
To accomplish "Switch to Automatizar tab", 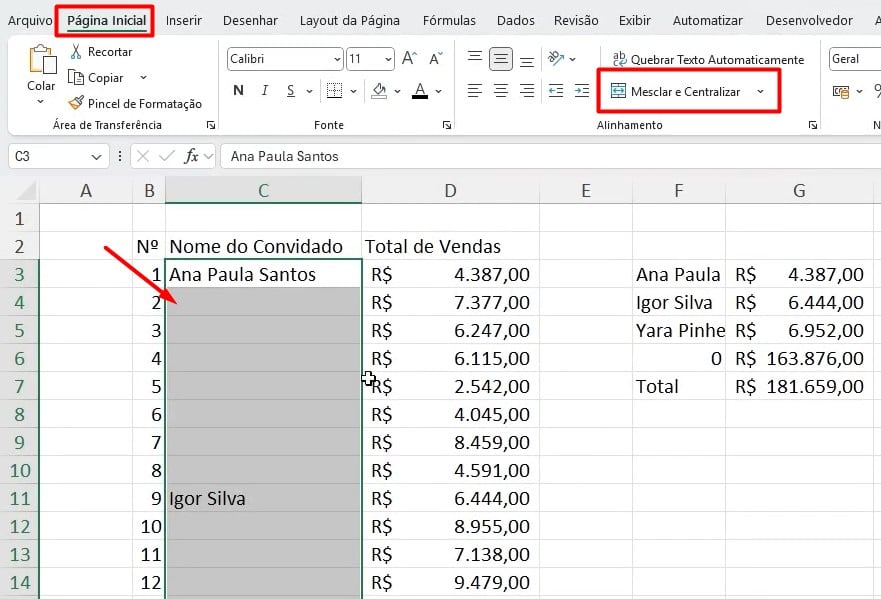I will [707, 21].
